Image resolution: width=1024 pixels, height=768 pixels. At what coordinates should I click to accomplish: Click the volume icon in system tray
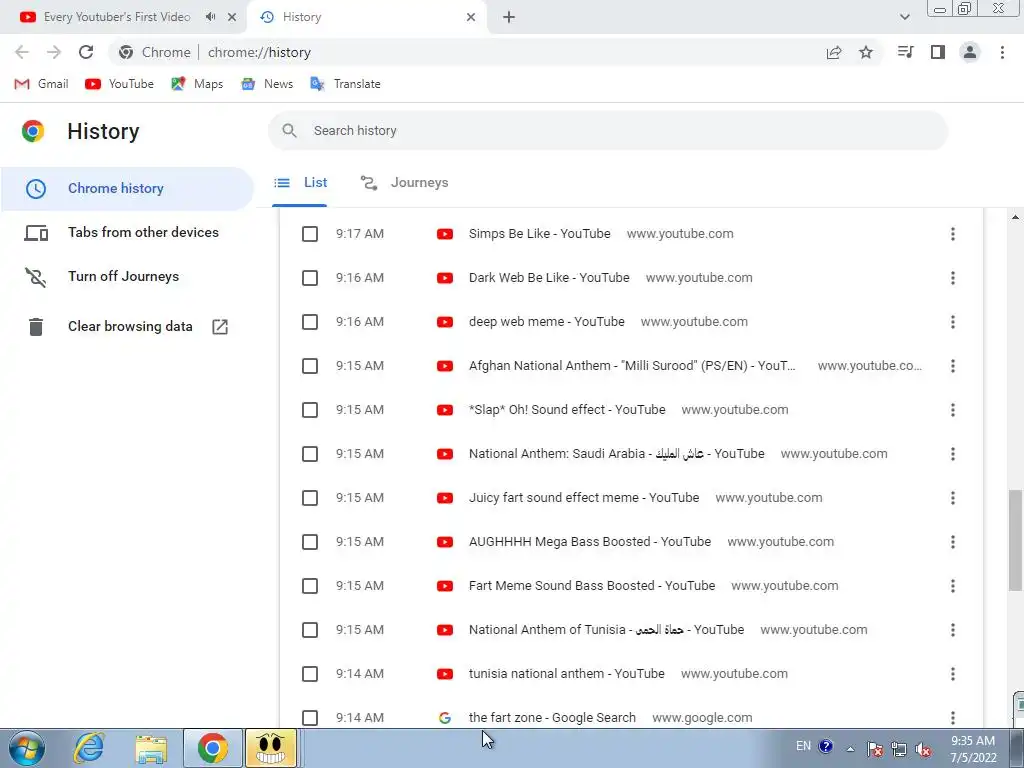(923, 748)
